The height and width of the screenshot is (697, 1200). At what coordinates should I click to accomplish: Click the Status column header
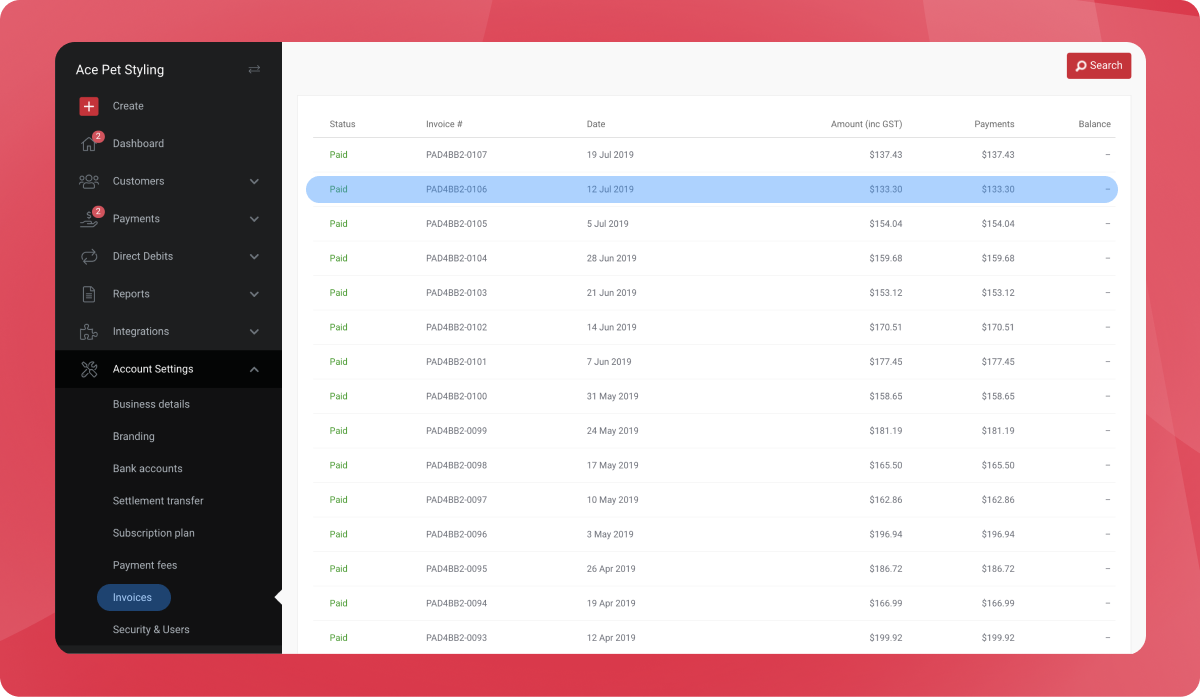click(342, 124)
